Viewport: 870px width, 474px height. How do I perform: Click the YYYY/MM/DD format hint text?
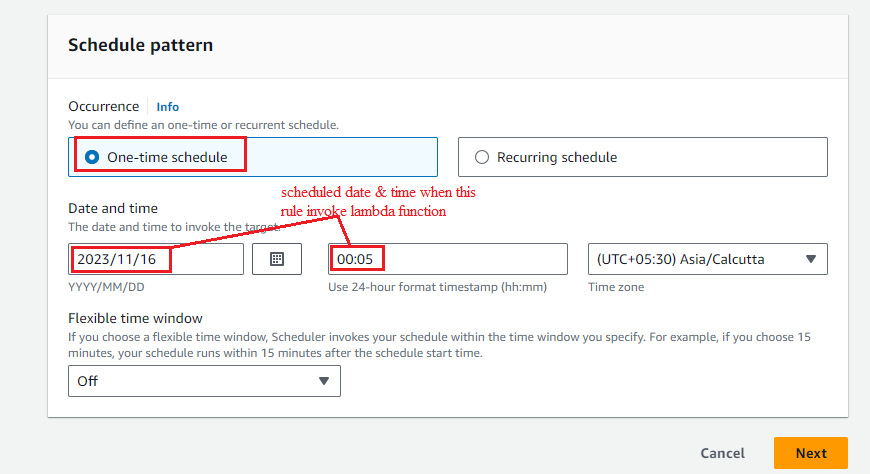[x=106, y=287]
